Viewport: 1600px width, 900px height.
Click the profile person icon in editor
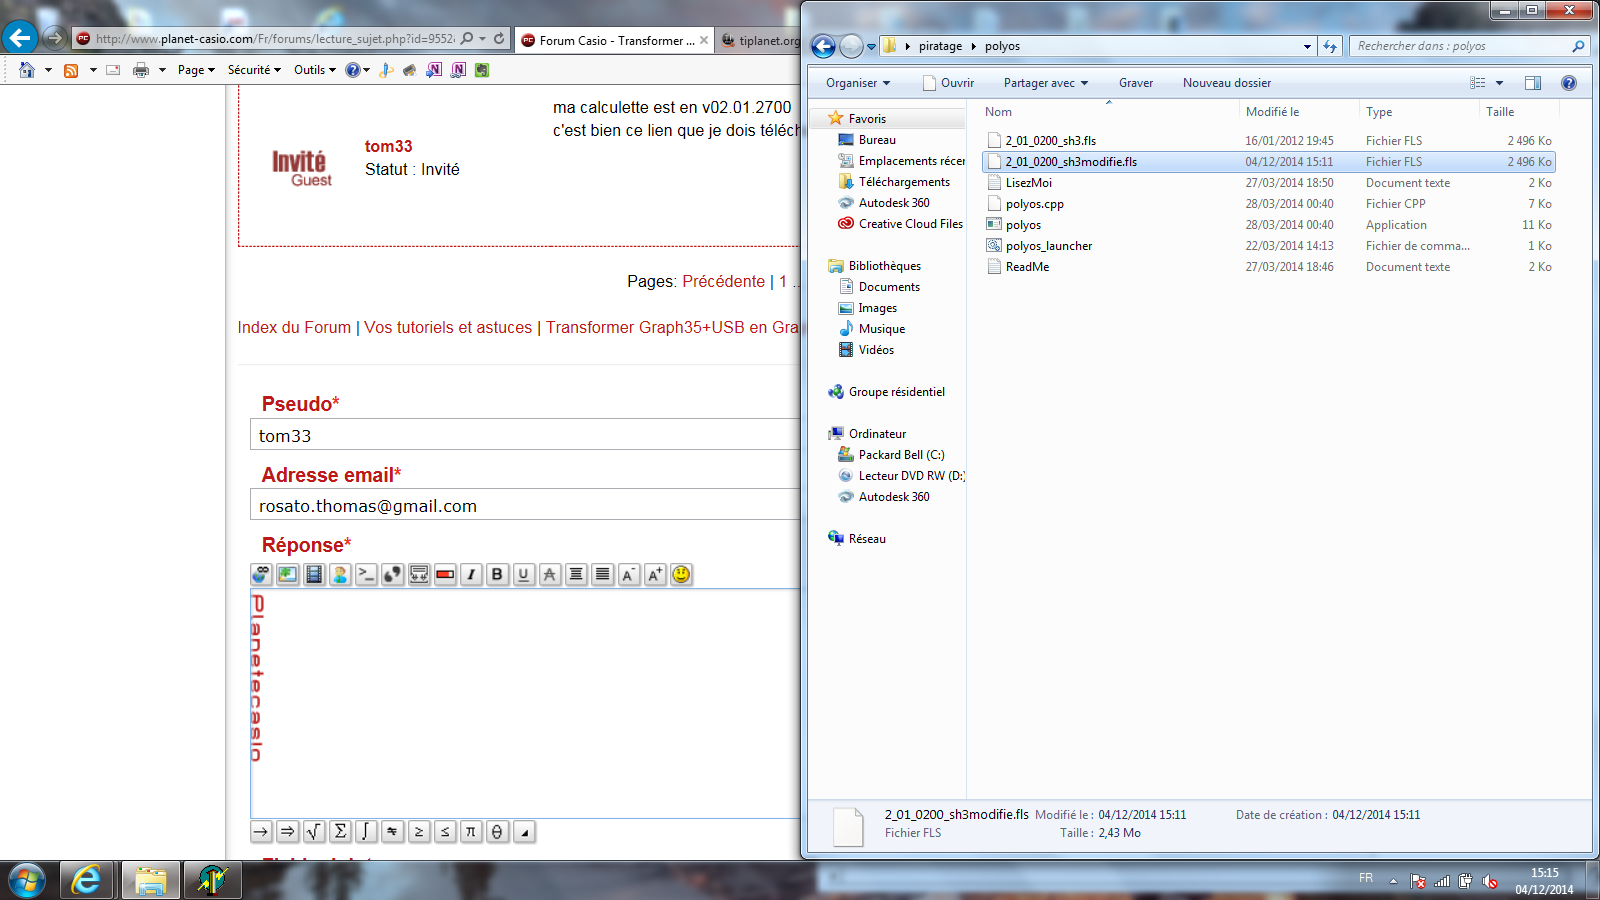[x=340, y=574]
